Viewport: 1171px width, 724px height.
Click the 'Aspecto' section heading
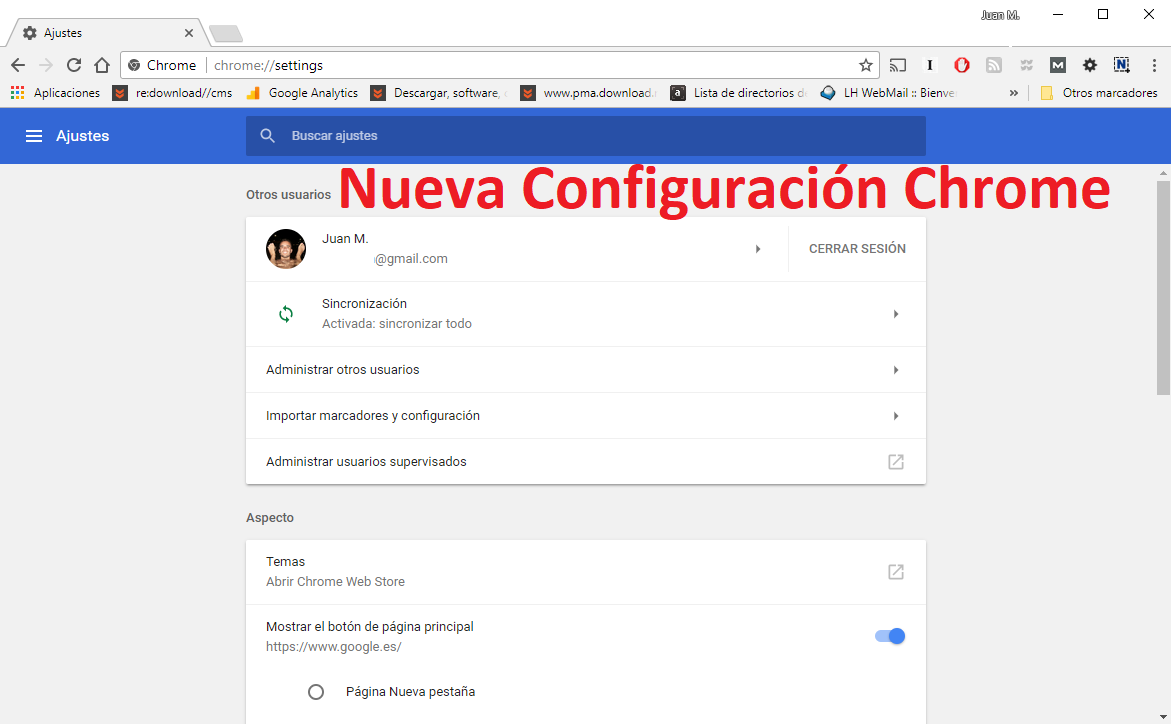coord(270,518)
